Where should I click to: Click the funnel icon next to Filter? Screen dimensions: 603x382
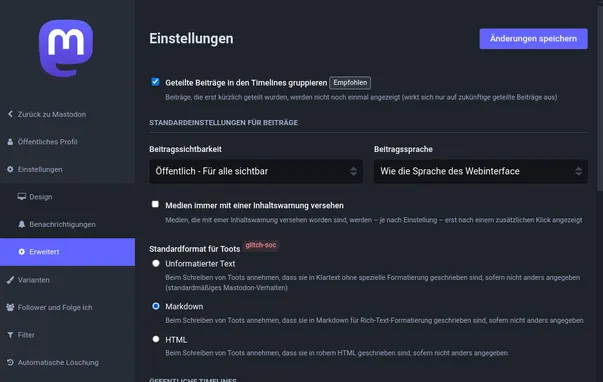(10, 335)
